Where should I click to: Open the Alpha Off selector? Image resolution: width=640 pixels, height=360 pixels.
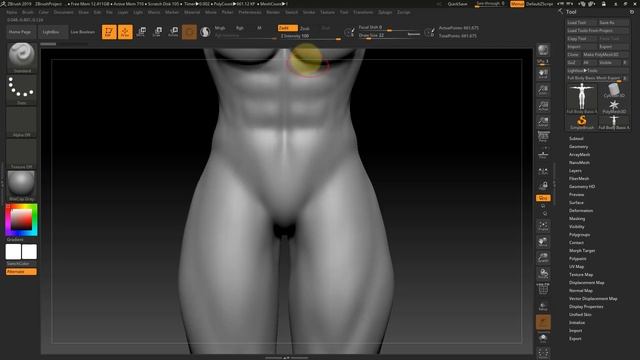pyautogui.click(x=22, y=122)
